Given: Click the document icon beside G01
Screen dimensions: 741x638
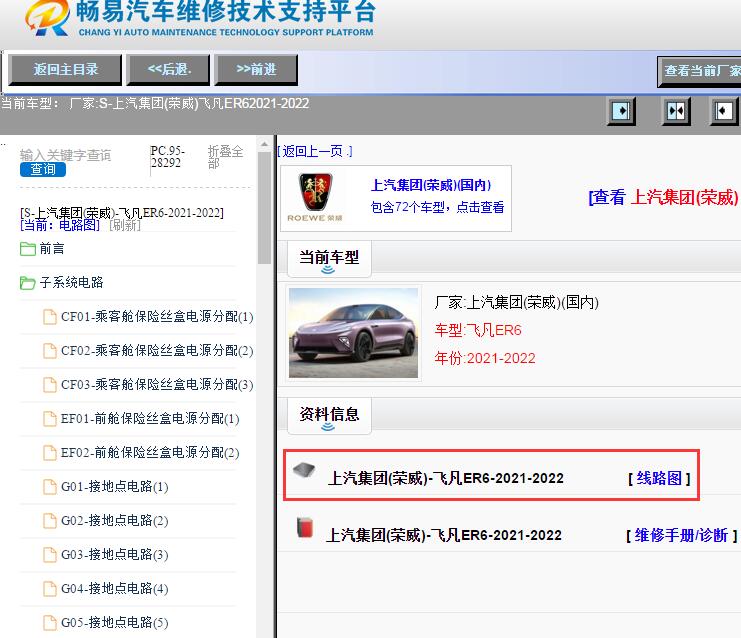Looking at the screenshot, I should [50, 487].
